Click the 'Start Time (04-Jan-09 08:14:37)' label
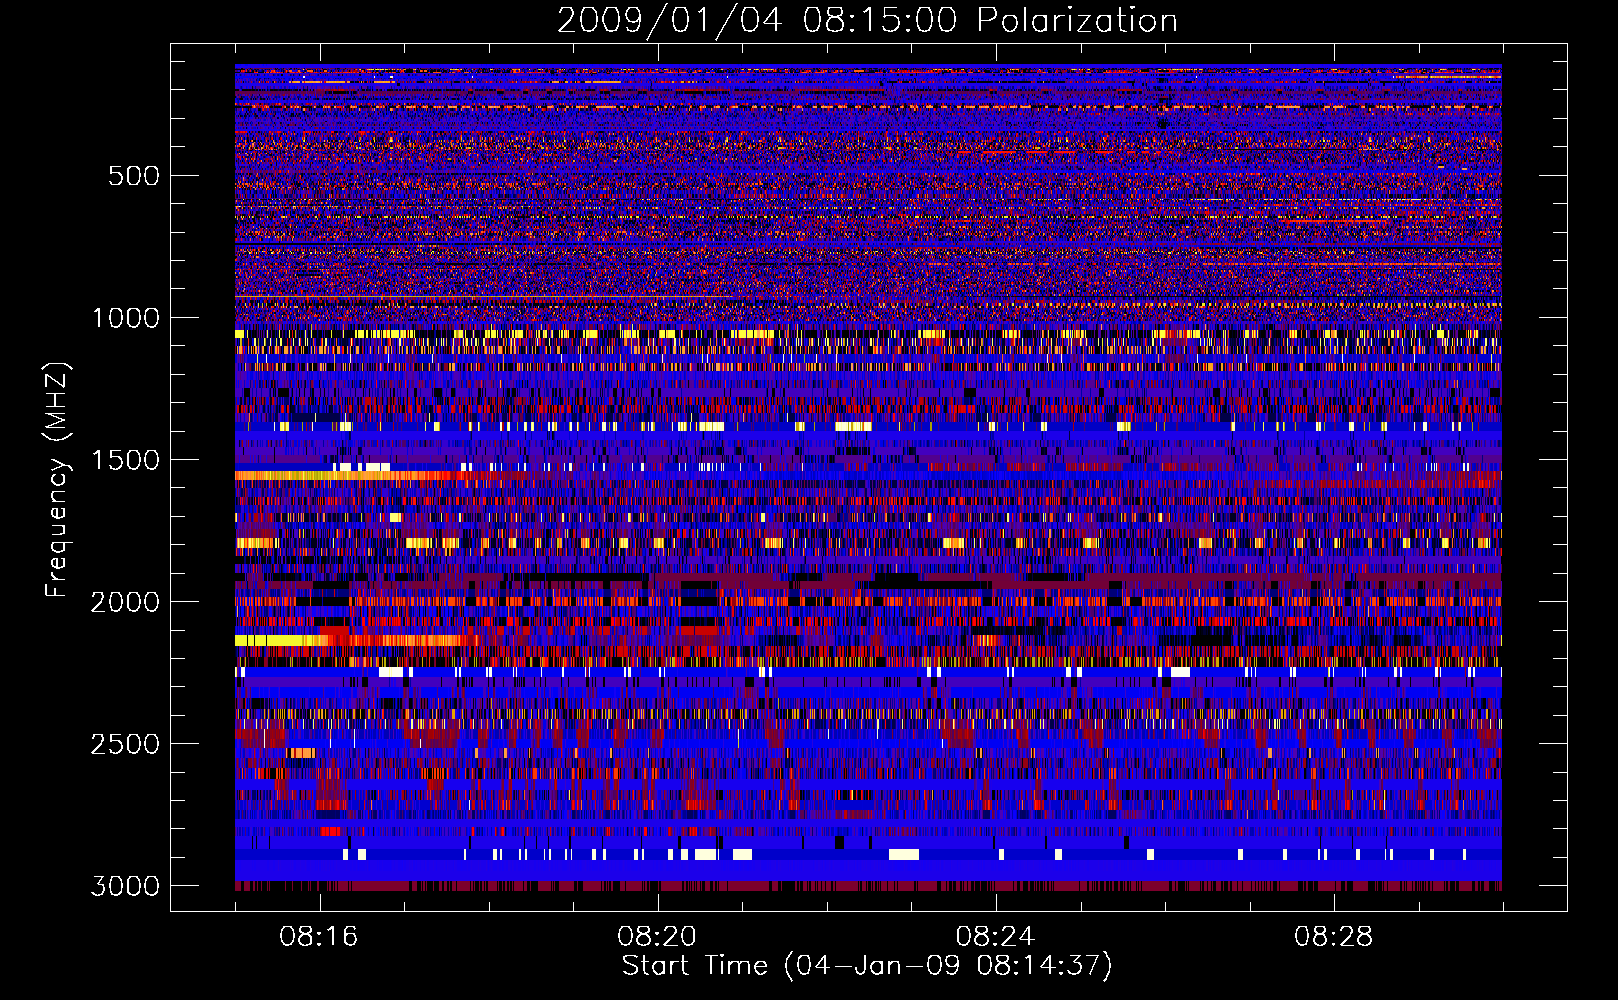 click(x=867, y=966)
